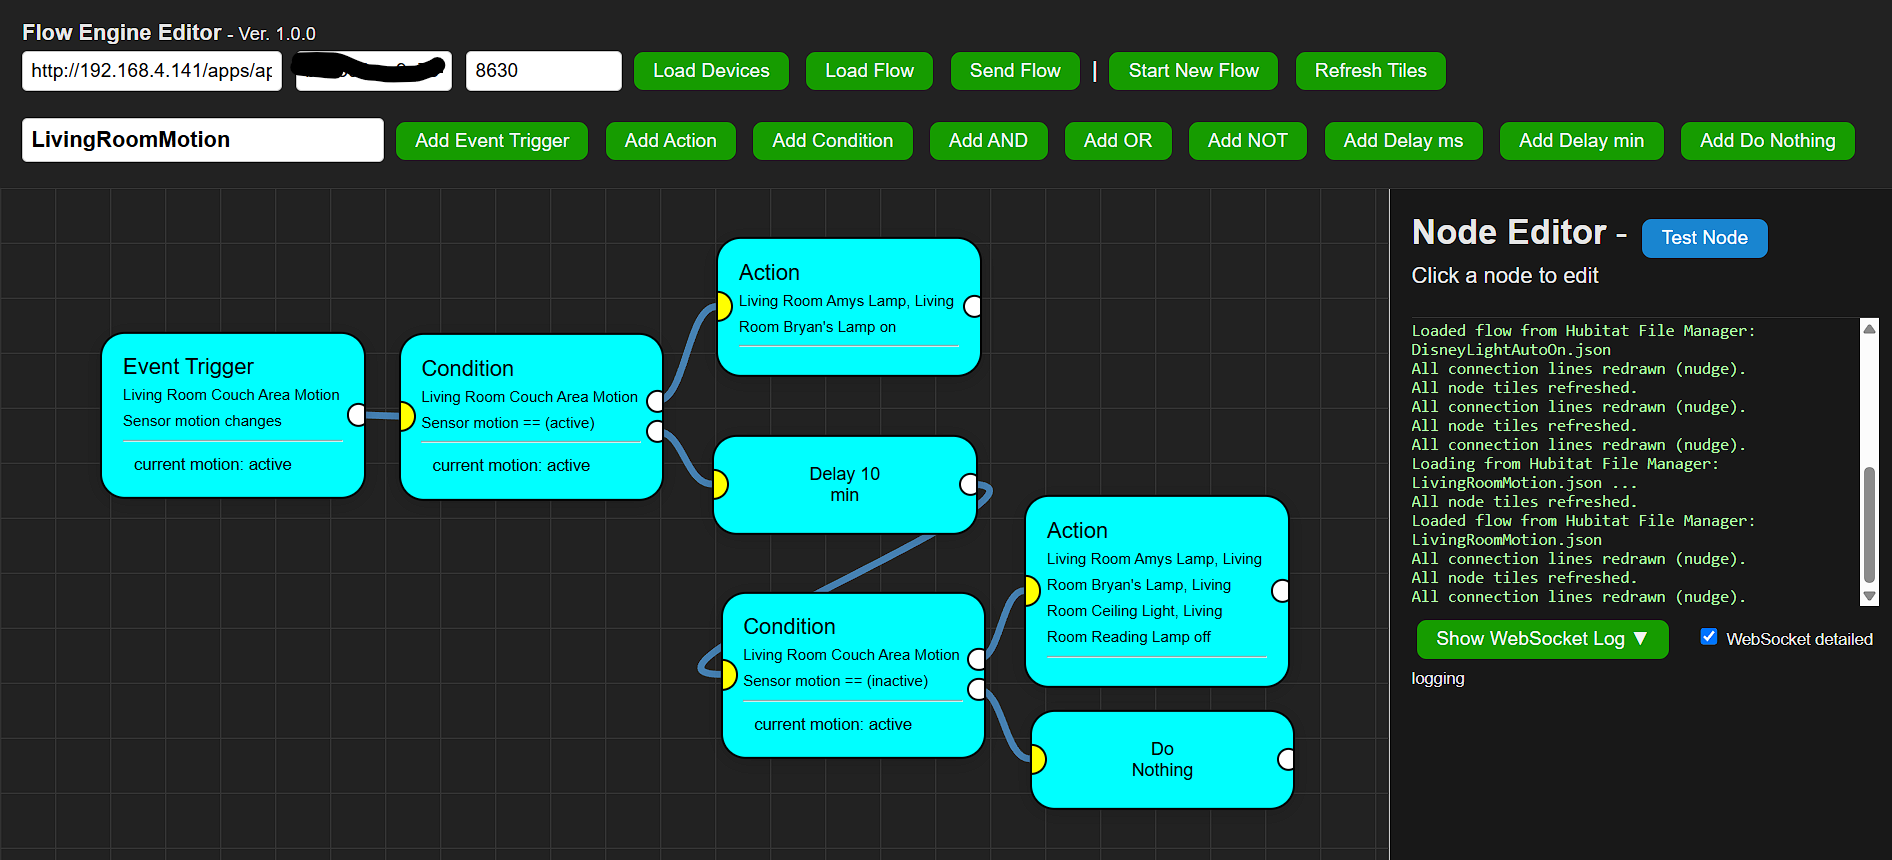Click the upper white output port of the active Condition node
Viewport: 1892px width, 860px height.
click(x=655, y=401)
